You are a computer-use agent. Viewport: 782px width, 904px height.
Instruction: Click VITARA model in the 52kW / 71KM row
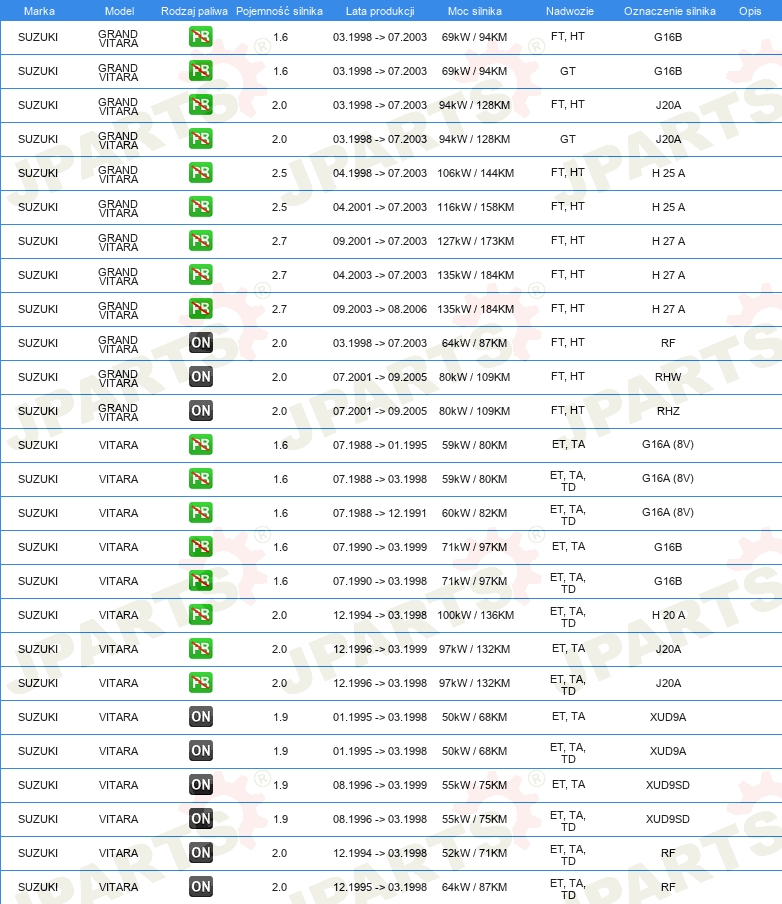click(x=118, y=853)
